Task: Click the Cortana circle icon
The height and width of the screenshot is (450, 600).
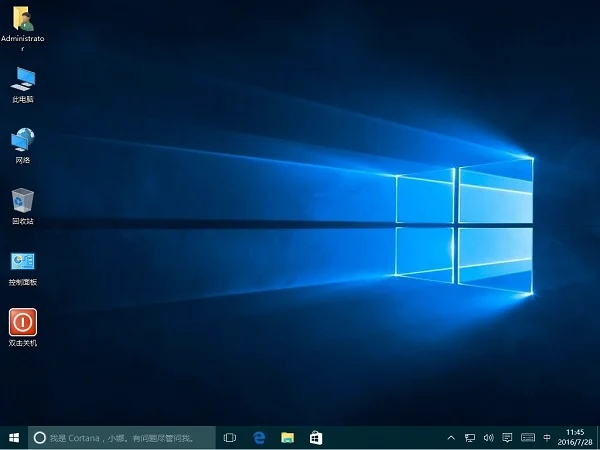Action: coord(40,437)
